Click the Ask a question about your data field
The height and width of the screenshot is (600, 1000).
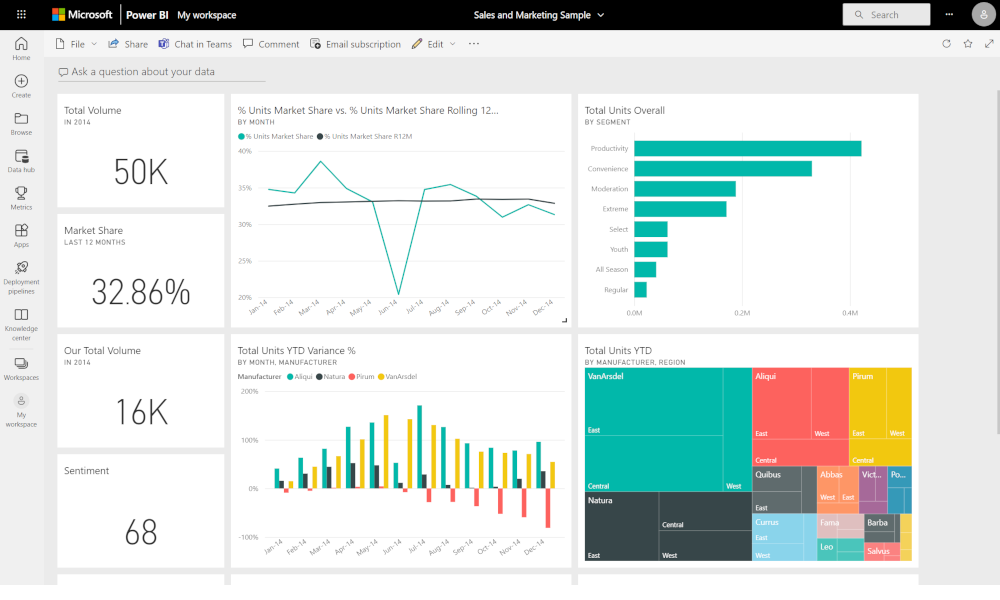coord(161,72)
